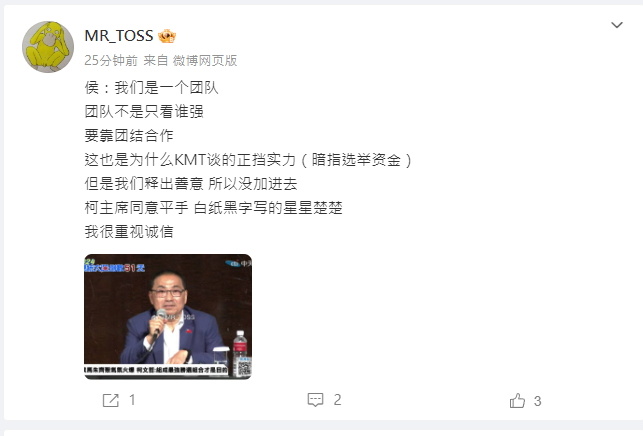Image resolution: width=643 pixels, height=436 pixels.
Task: Click the 微博网页版 source link
Action: click(205, 61)
